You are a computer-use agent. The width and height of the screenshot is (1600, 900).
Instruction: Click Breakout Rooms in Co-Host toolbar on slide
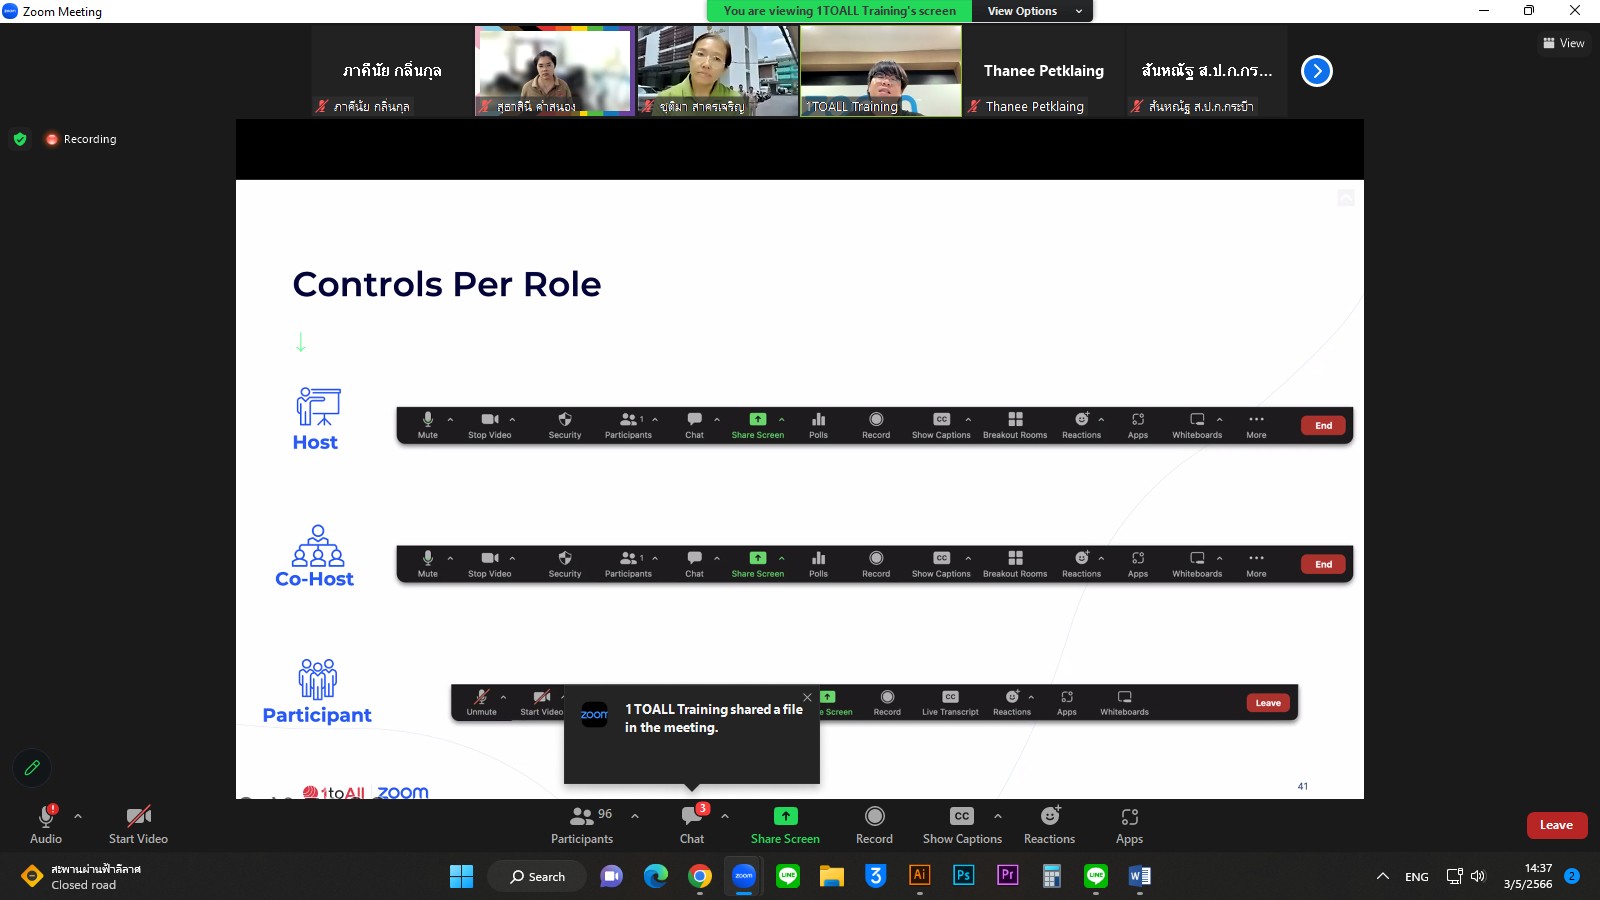pyautogui.click(x=1015, y=564)
